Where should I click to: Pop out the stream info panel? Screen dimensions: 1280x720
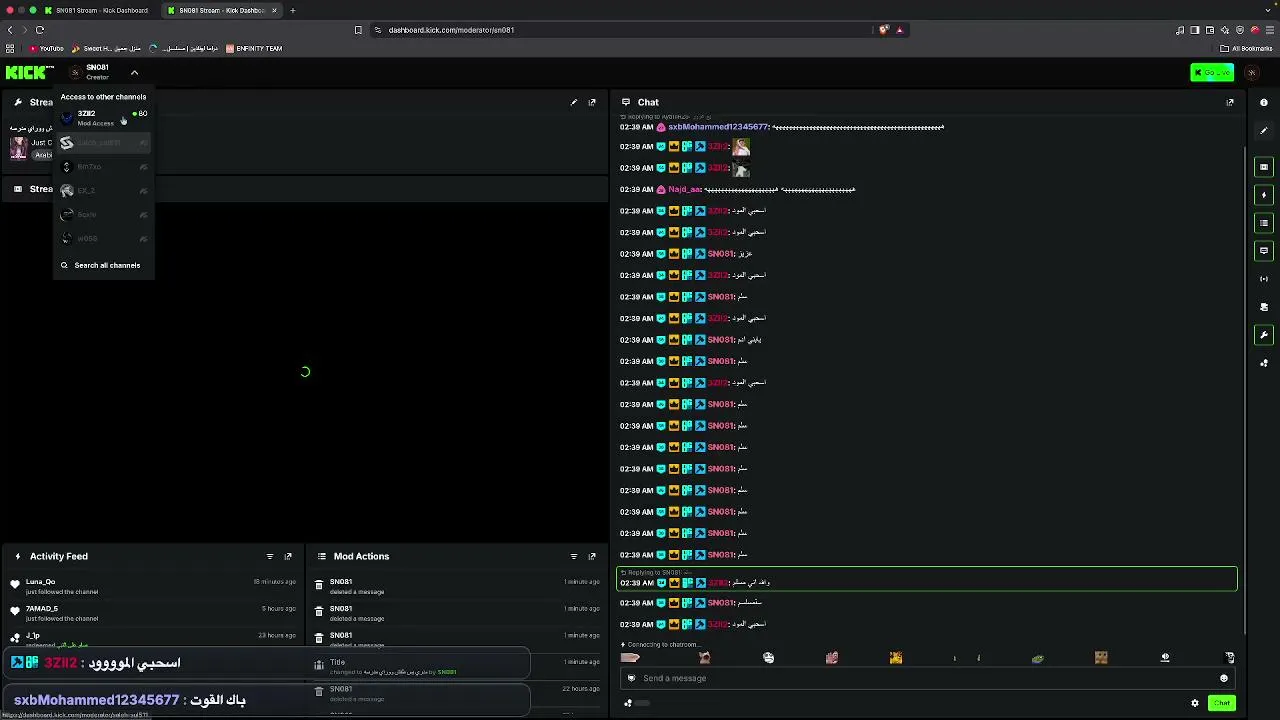(592, 102)
